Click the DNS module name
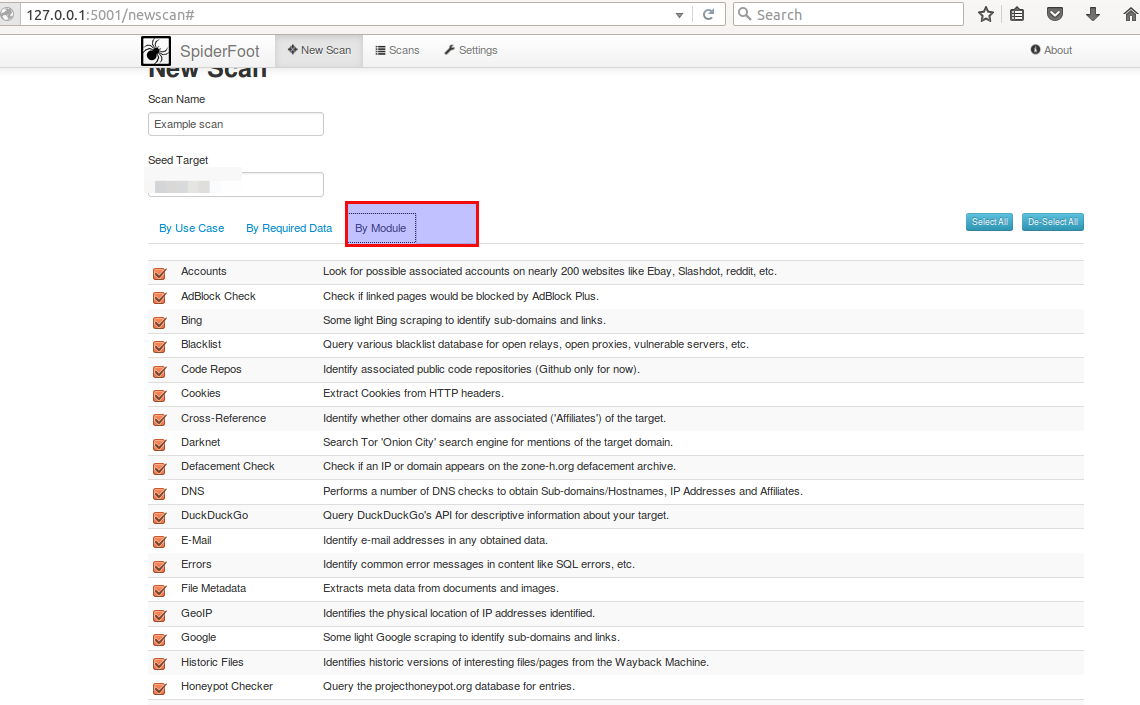This screenshot has height=705, width=1140. 193,491
